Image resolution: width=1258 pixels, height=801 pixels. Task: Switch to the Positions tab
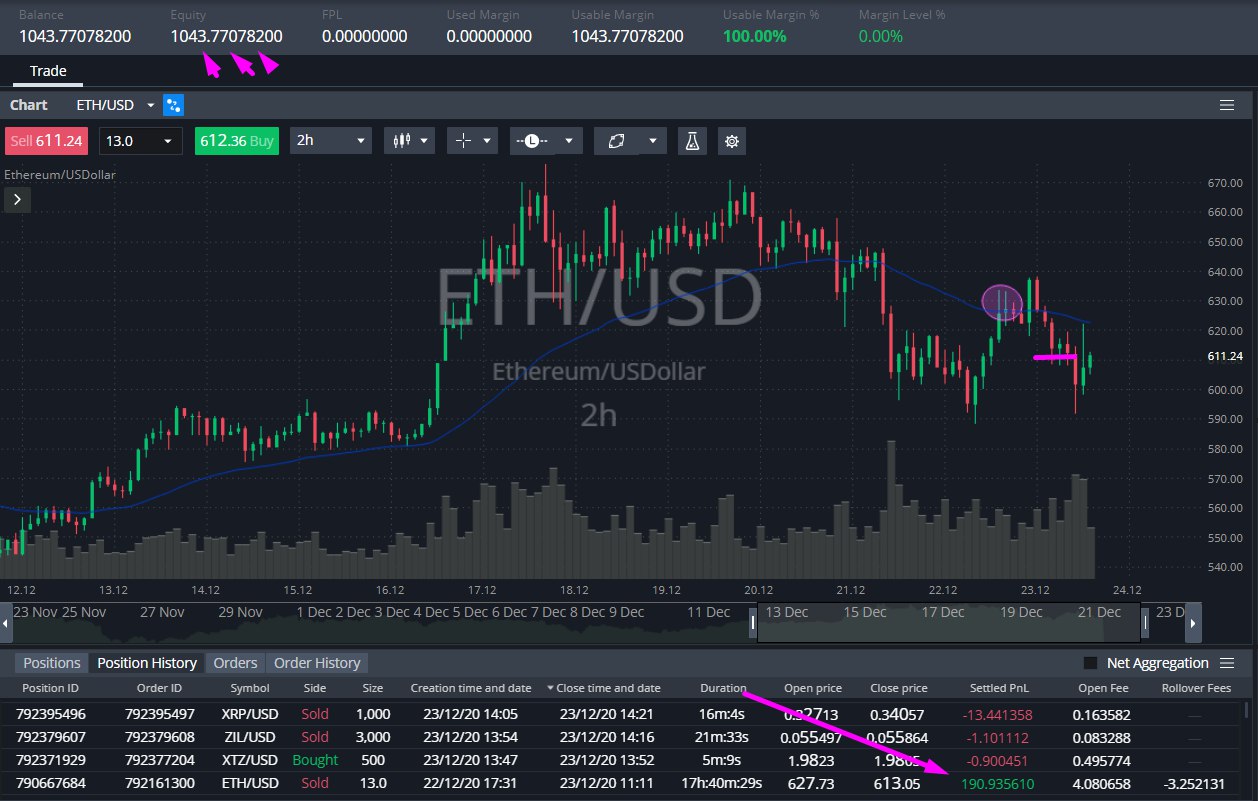pyautogui.click(x=52, y=663)
